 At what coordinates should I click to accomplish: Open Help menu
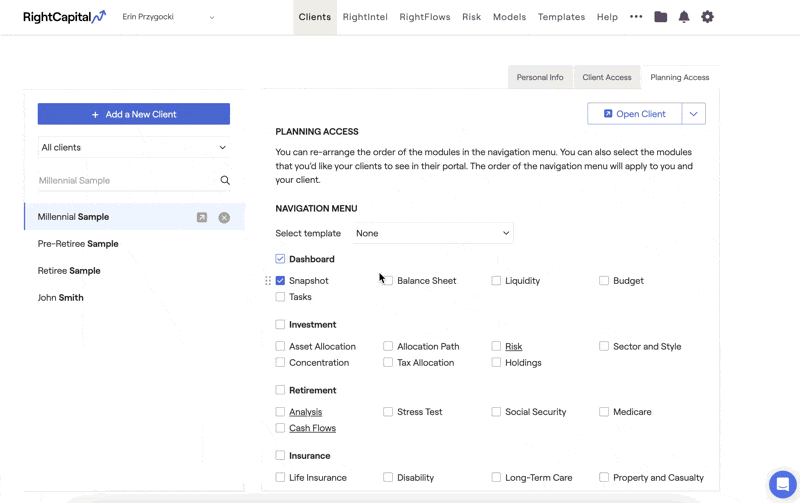point(607,17)
